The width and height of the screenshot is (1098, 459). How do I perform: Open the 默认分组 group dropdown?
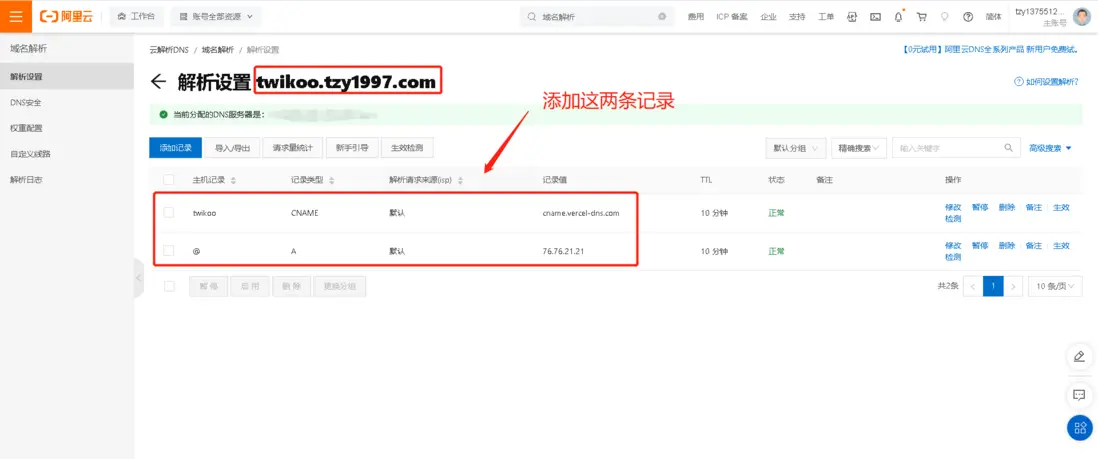[x=796, y=148]
